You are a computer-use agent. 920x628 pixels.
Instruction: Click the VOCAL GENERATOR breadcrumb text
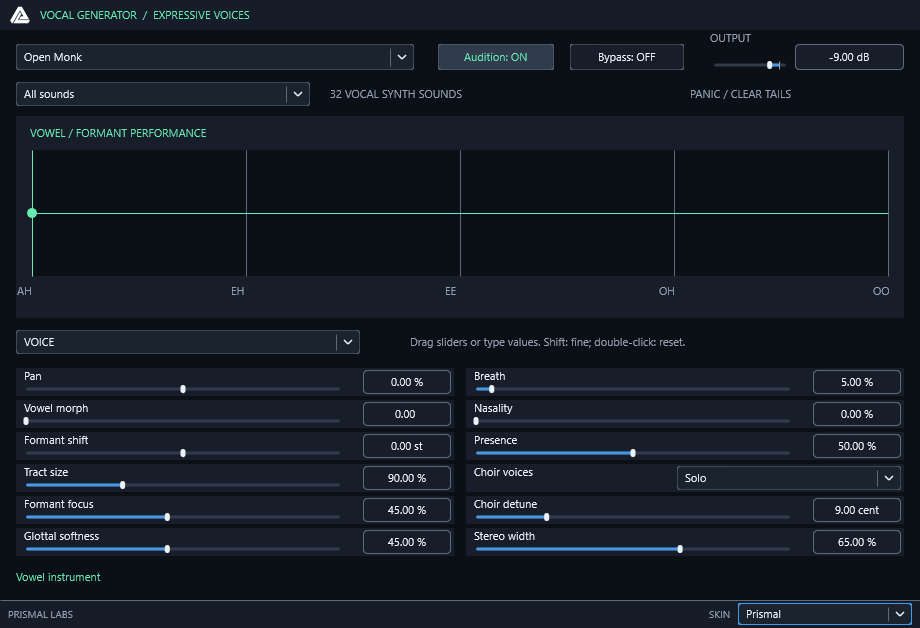(x=88, y=15)
